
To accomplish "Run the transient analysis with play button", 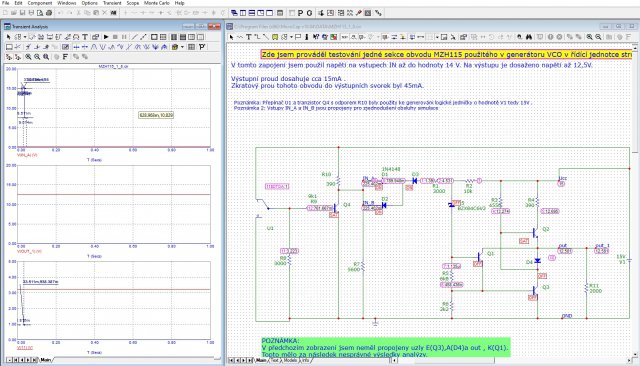I will pos(106,37).
